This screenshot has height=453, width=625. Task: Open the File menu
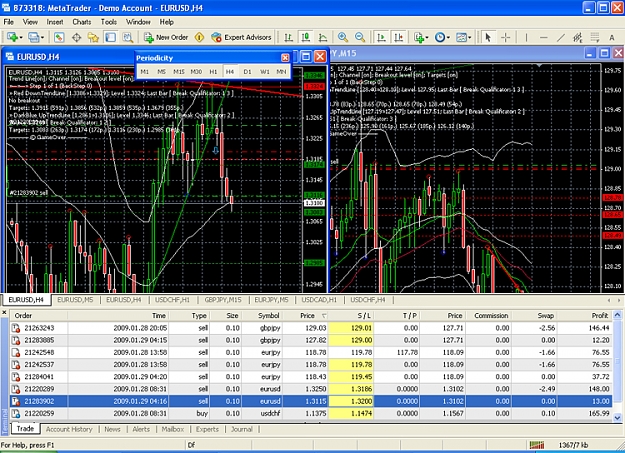pyautogui.click(x=8, y=22)
